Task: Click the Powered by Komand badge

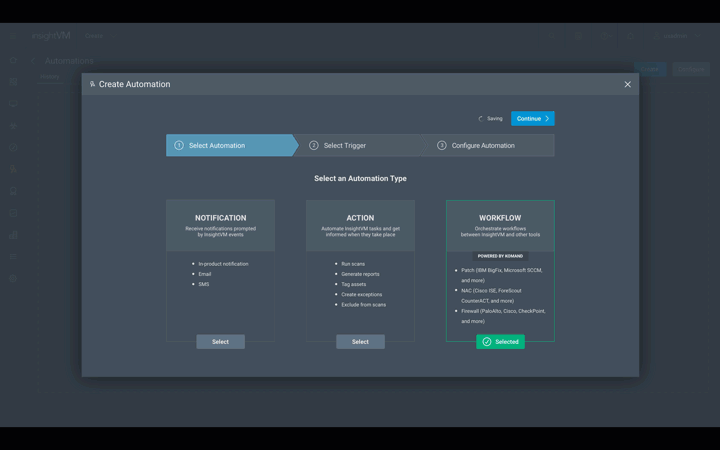Action: 500,256
